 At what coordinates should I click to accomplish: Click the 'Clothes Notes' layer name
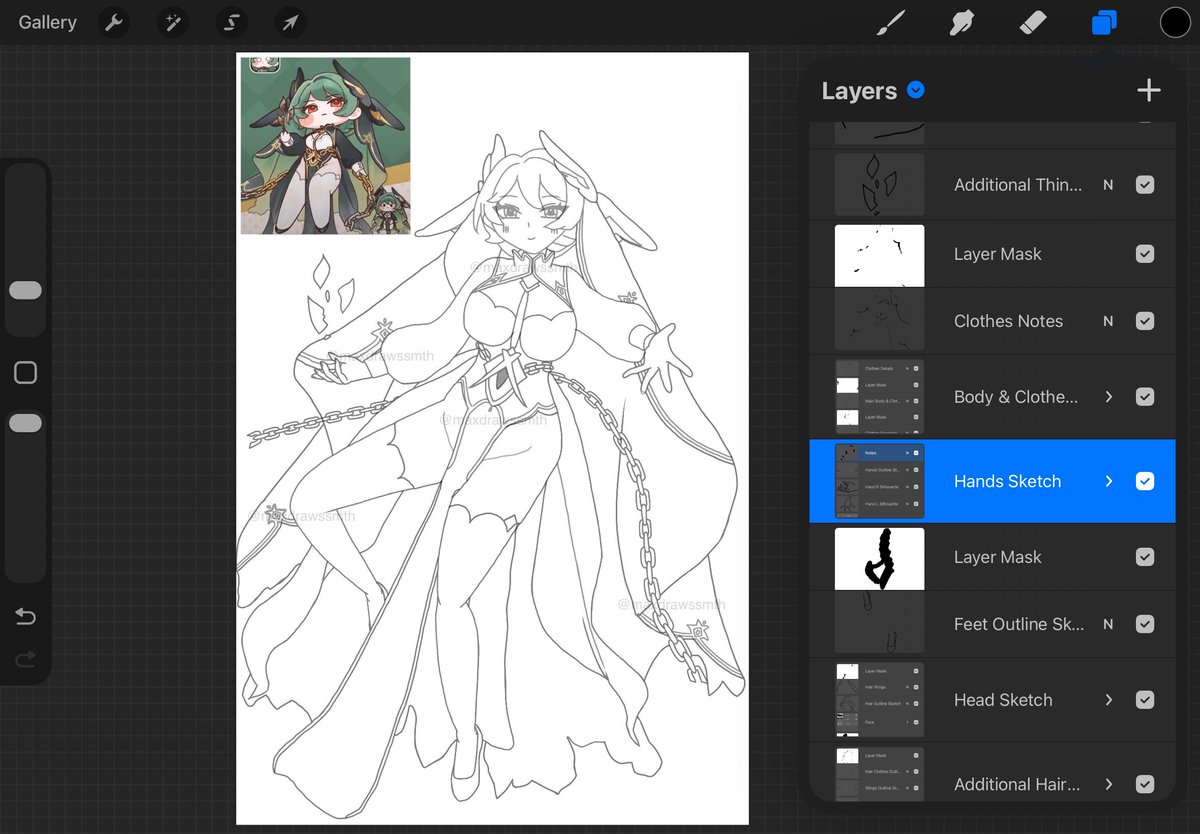[1008, 321]
